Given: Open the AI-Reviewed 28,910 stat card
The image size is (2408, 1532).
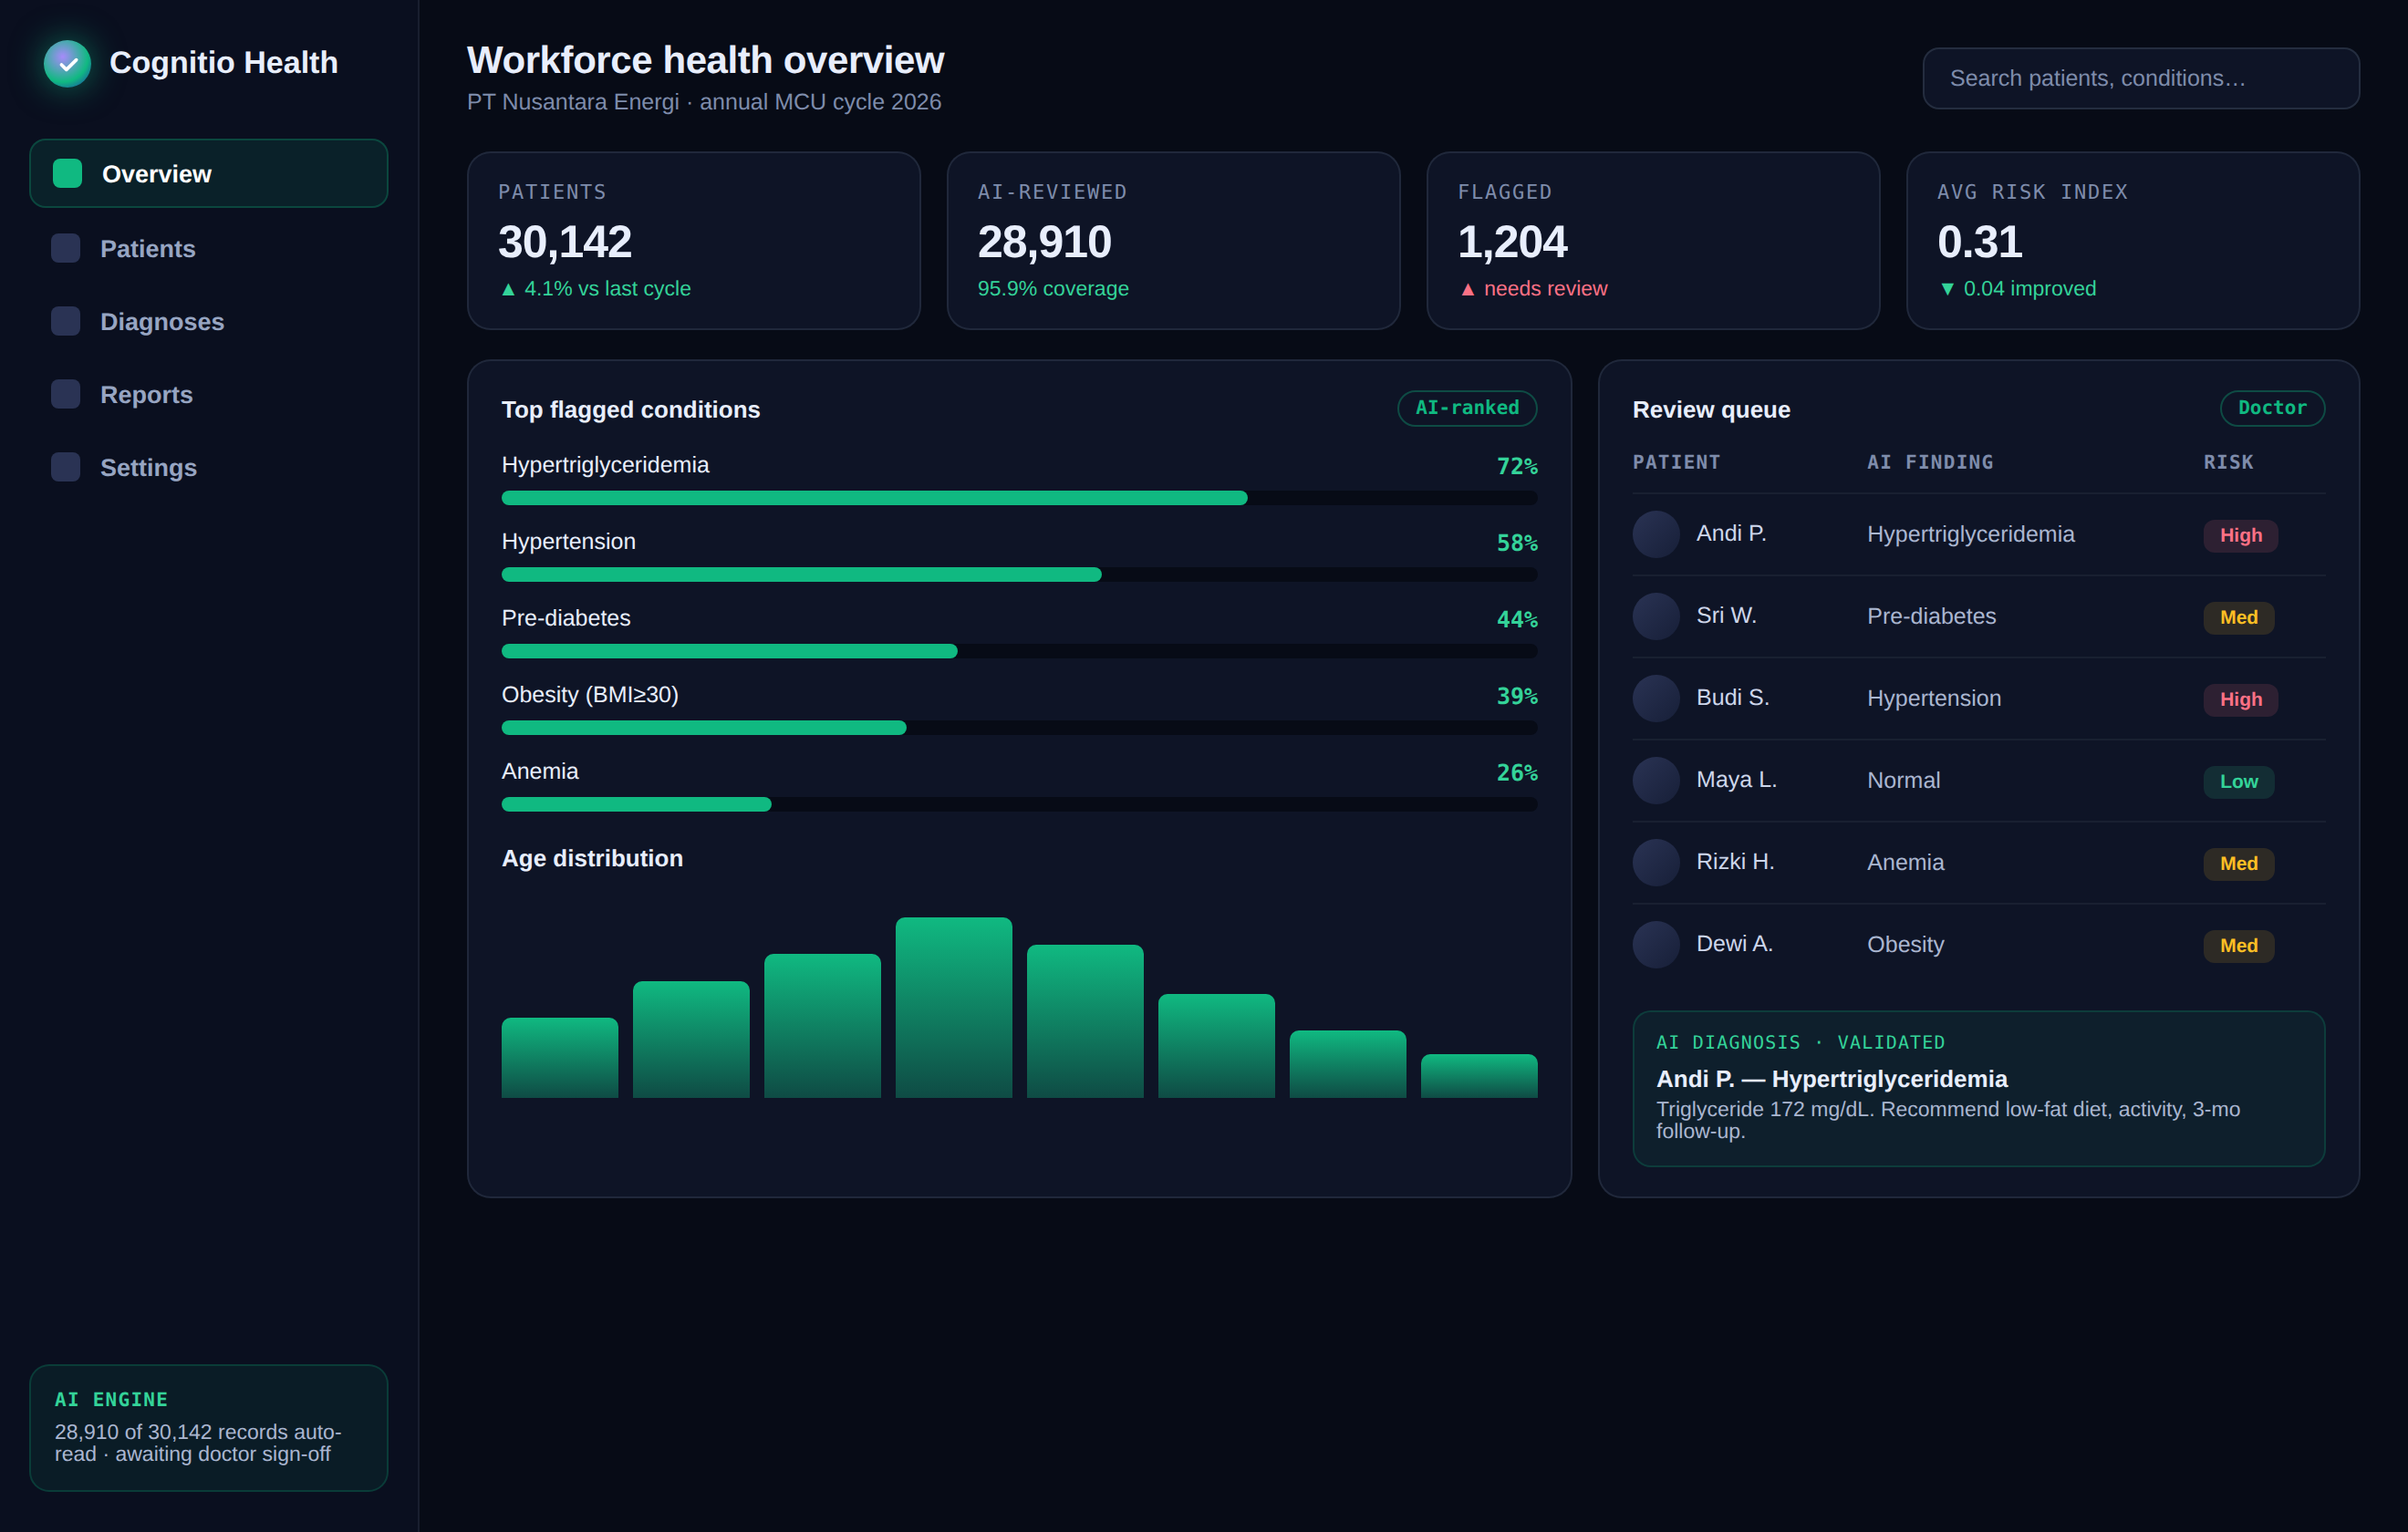Looking at the screenshot, I should 1173,240.
